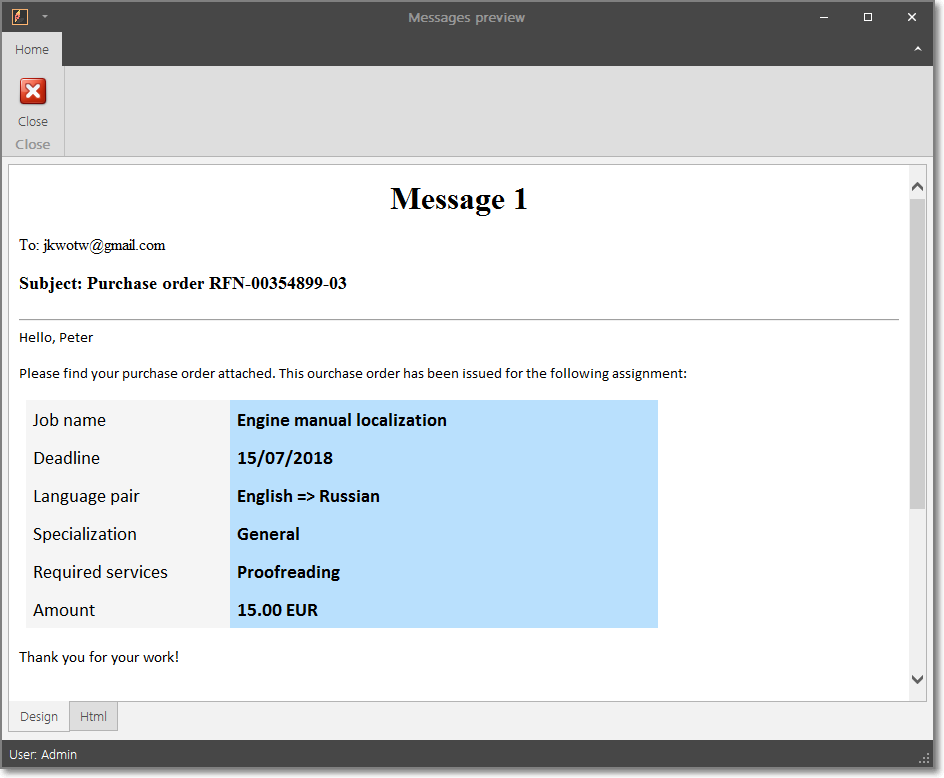
Task: Click the 'Required services' row label
Action: [101, 573]
